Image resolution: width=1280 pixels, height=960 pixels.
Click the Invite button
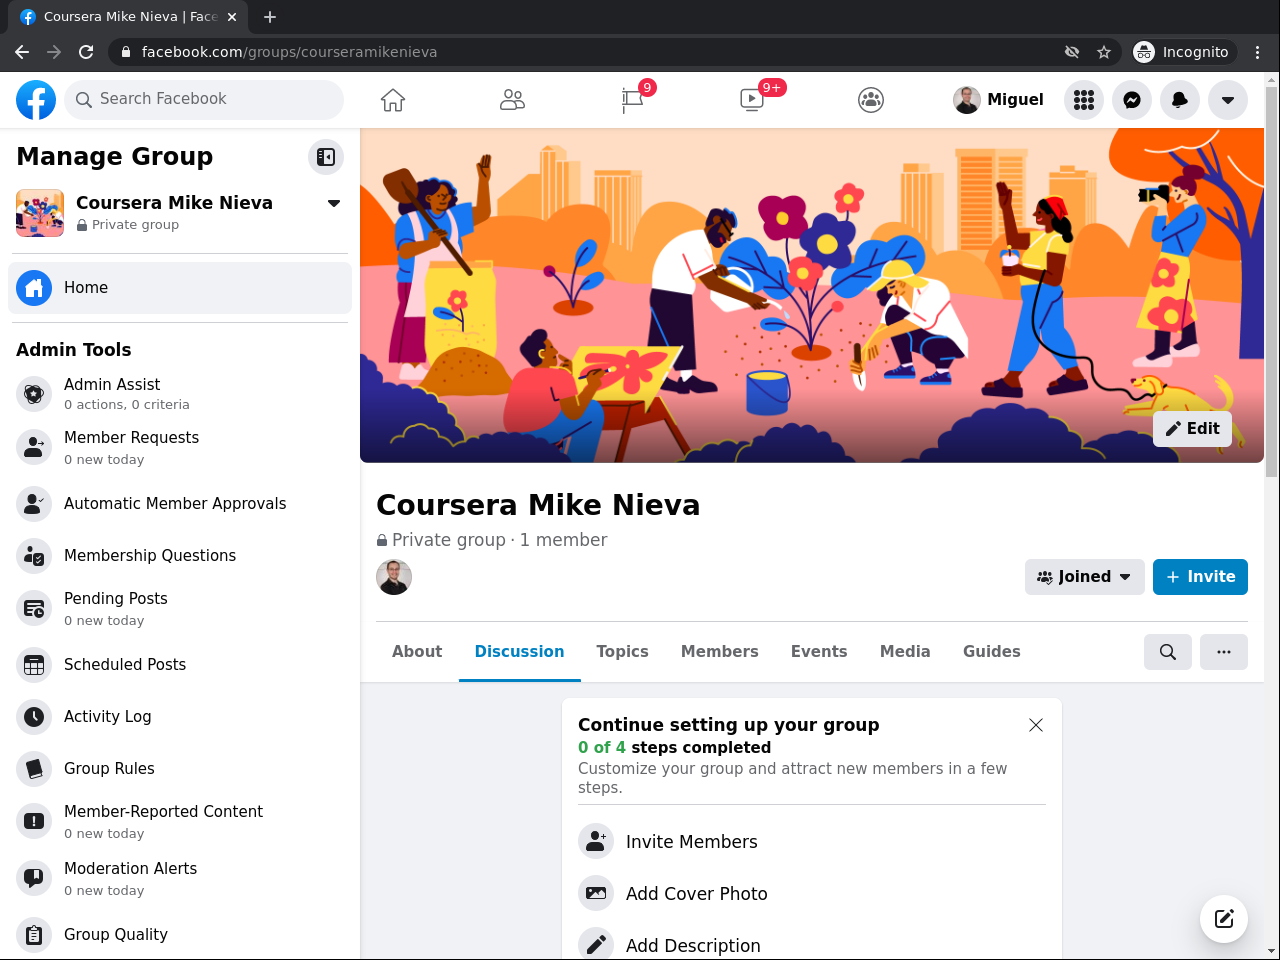1200,577
